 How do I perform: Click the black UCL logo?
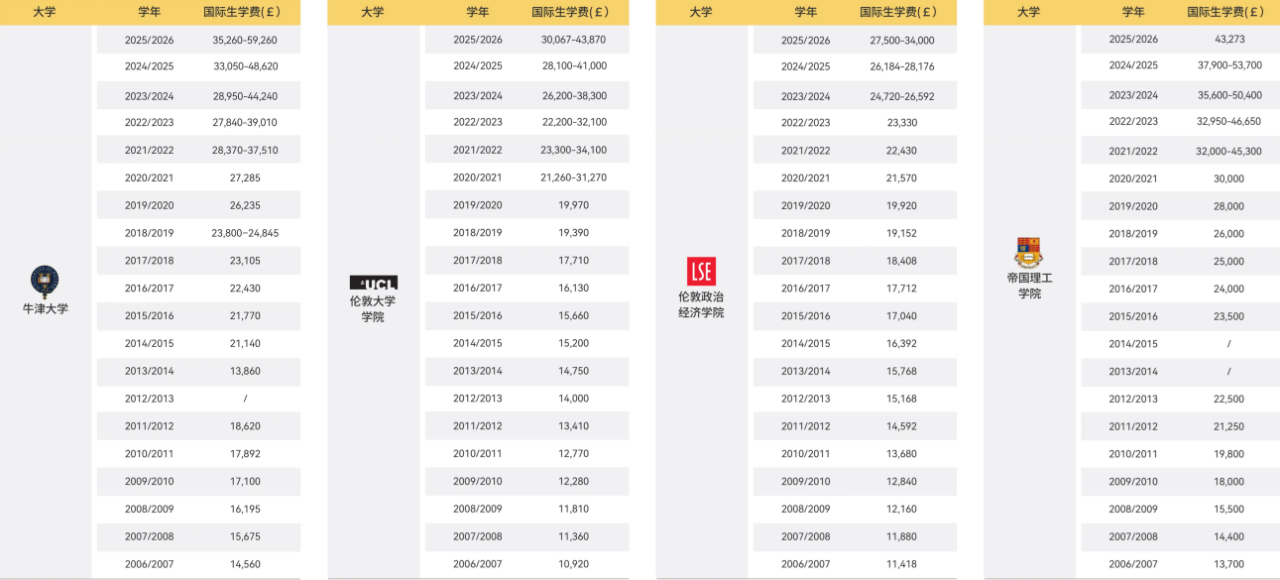click(373, 283)
